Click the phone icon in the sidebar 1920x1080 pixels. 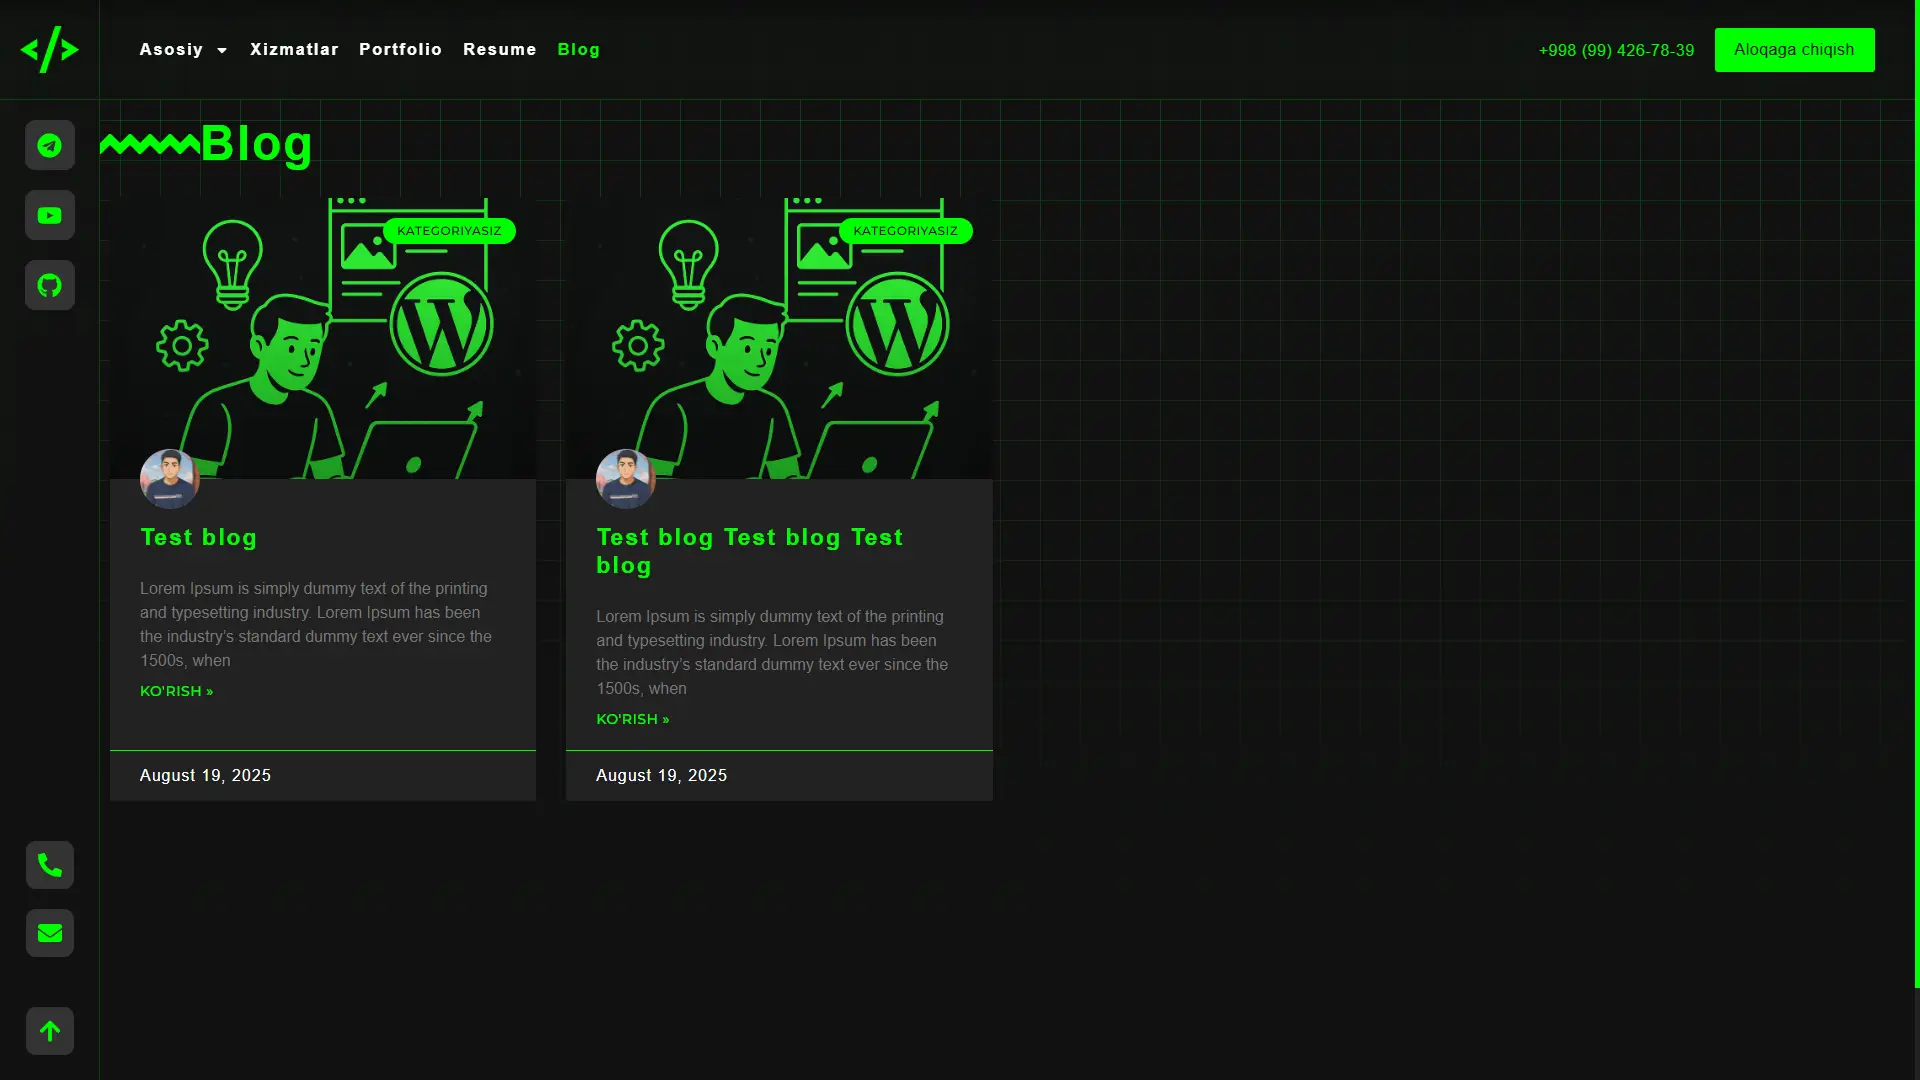(x=49, y=864)
